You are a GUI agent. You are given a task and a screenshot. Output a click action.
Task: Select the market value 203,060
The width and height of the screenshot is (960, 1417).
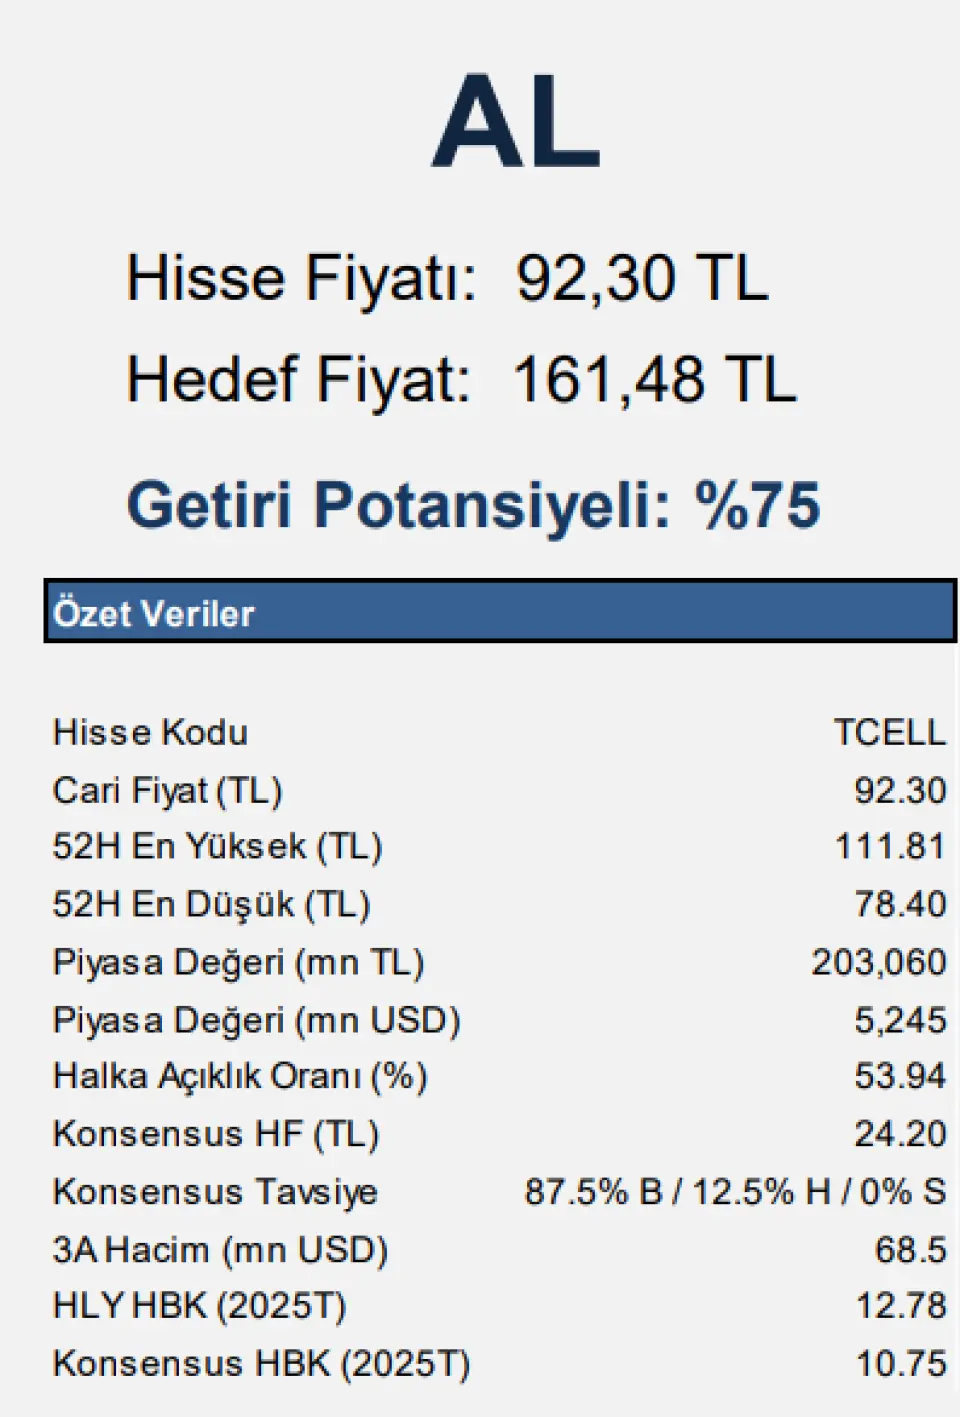click(x=879, y=962)
